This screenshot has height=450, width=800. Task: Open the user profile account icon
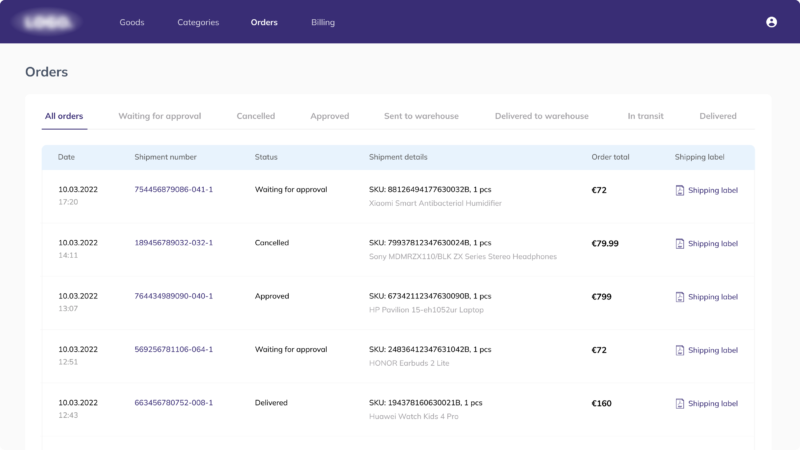[x=771, y=22]
